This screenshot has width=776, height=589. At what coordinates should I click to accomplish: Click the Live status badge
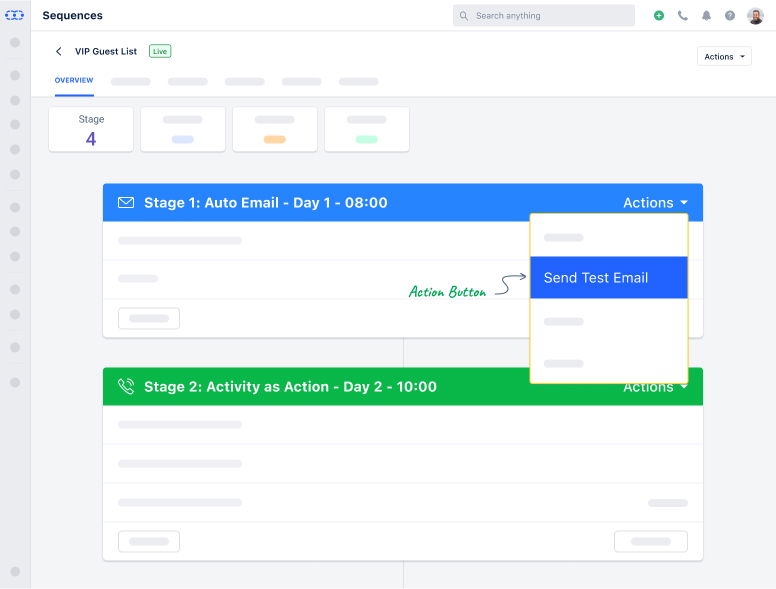pos(160,51)
